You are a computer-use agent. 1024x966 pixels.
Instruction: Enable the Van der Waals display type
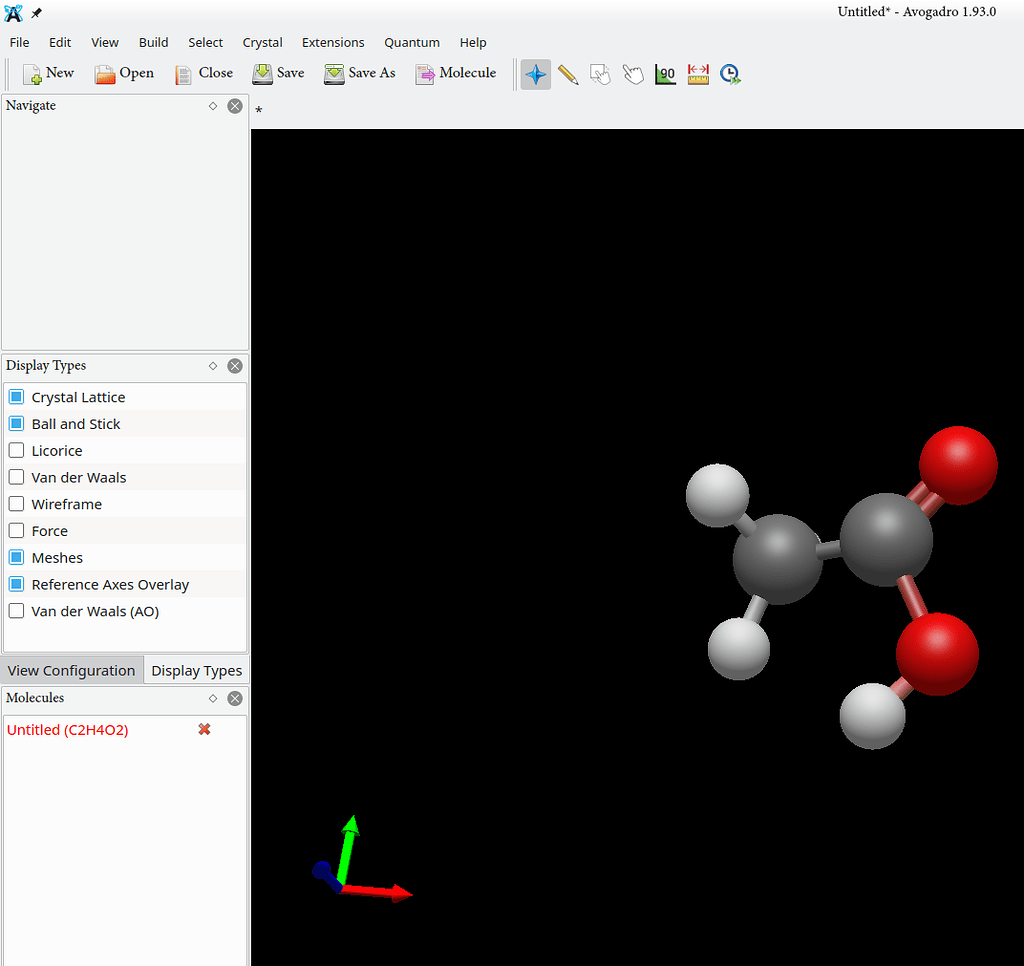[x=16, y=477]
